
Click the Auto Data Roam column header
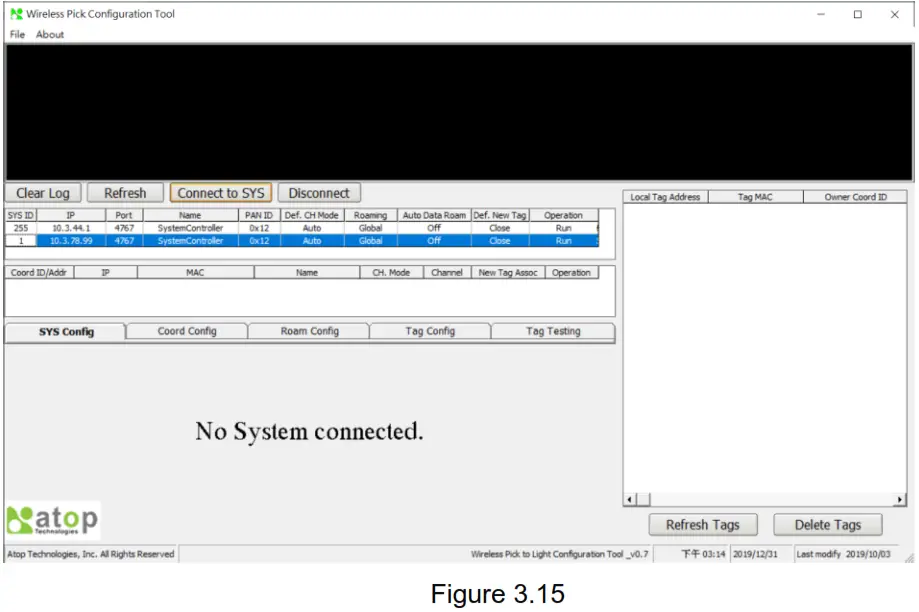(x=434, y=215)
